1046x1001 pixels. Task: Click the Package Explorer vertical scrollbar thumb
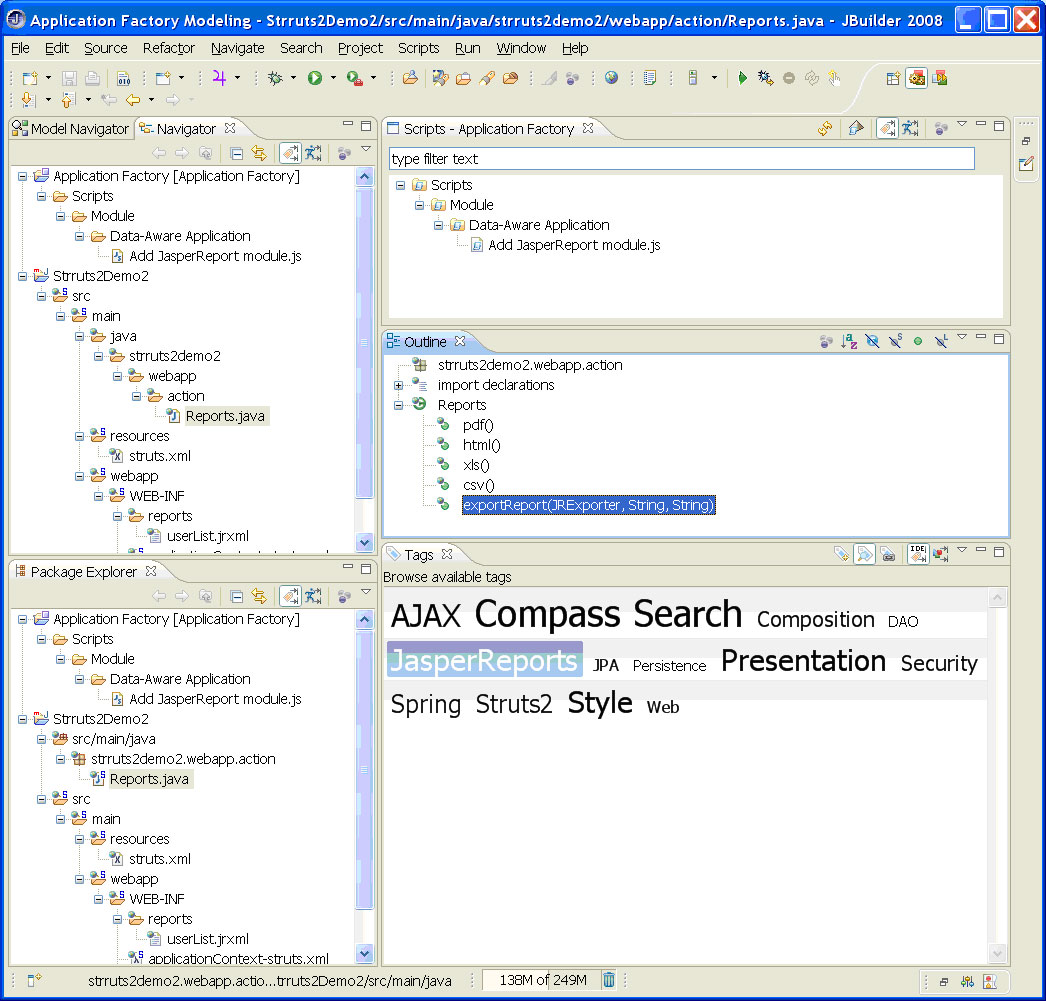click(364, 770)
